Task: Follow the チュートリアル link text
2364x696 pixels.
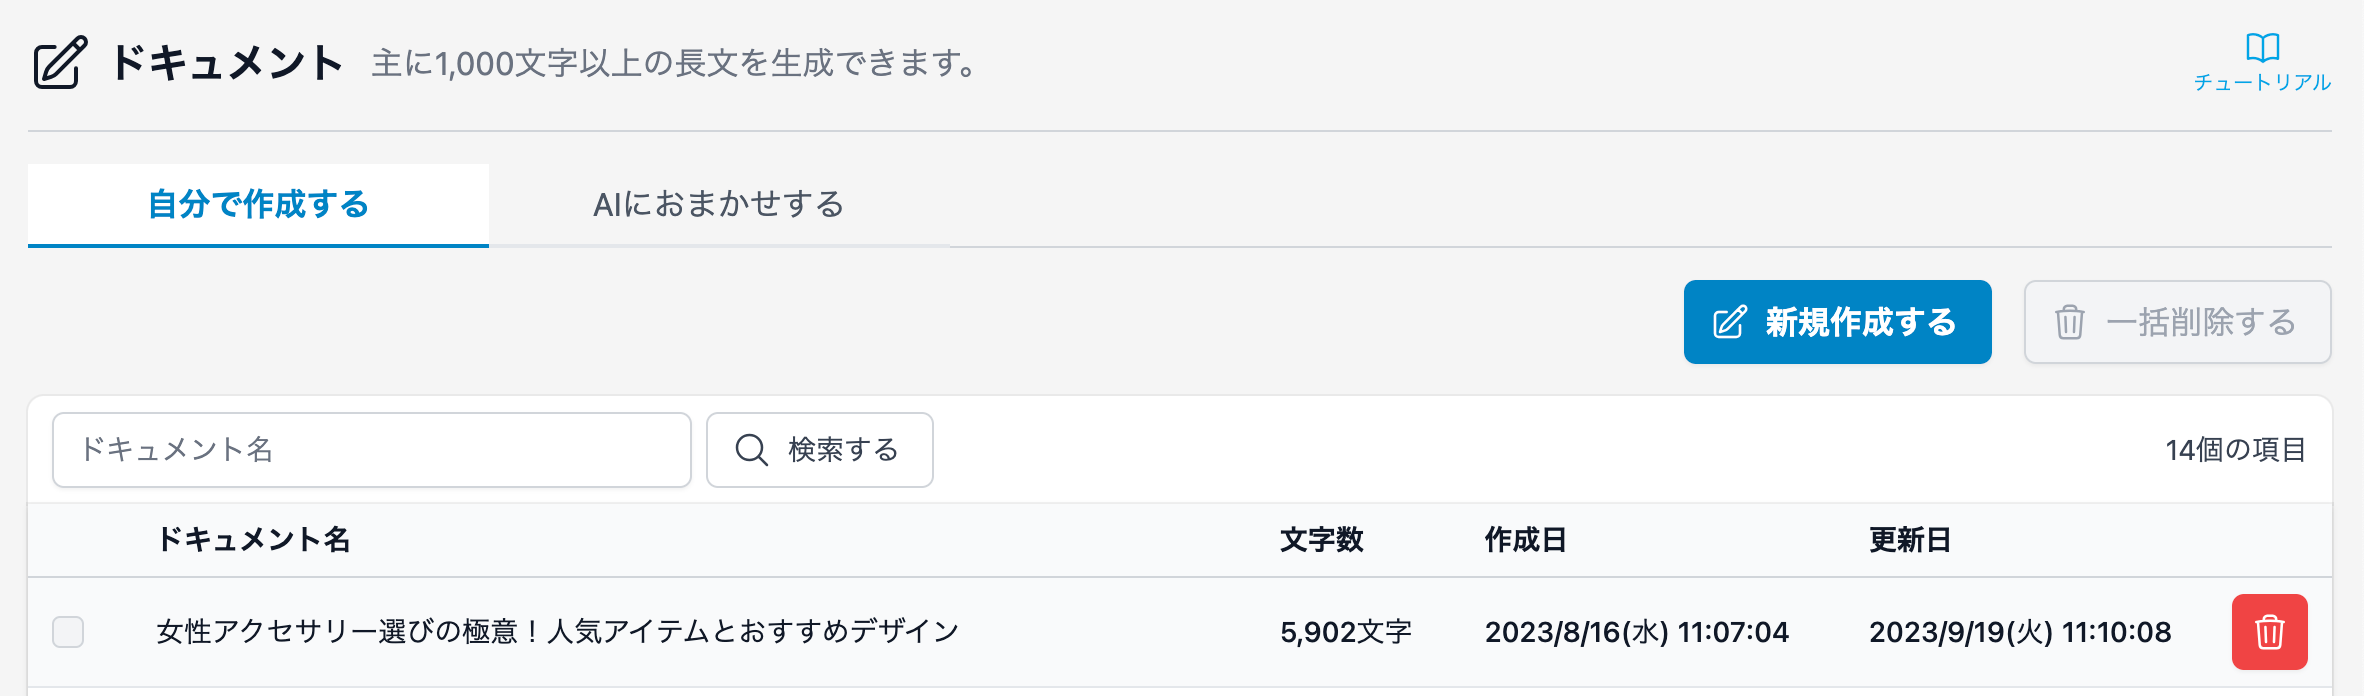Action: pyautogui.click(x=2262, y=83)
